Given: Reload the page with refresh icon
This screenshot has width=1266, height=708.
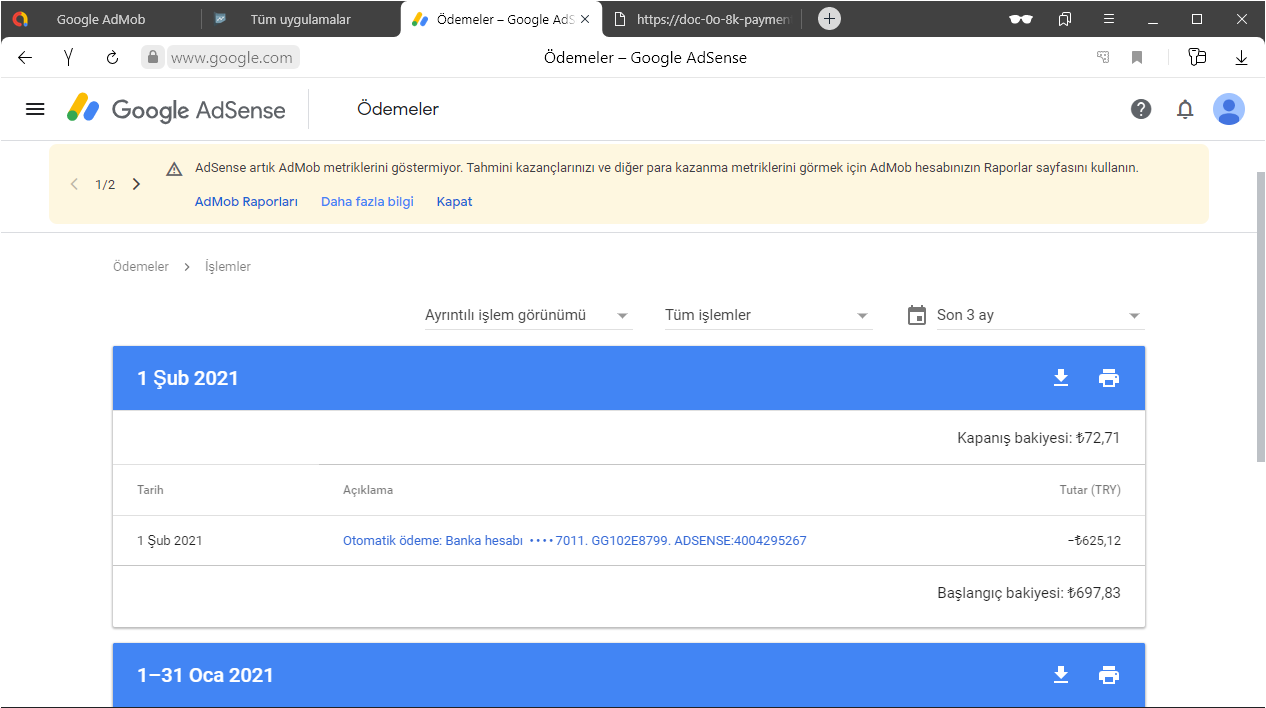Looking at the screenshot, I should 112,57.
